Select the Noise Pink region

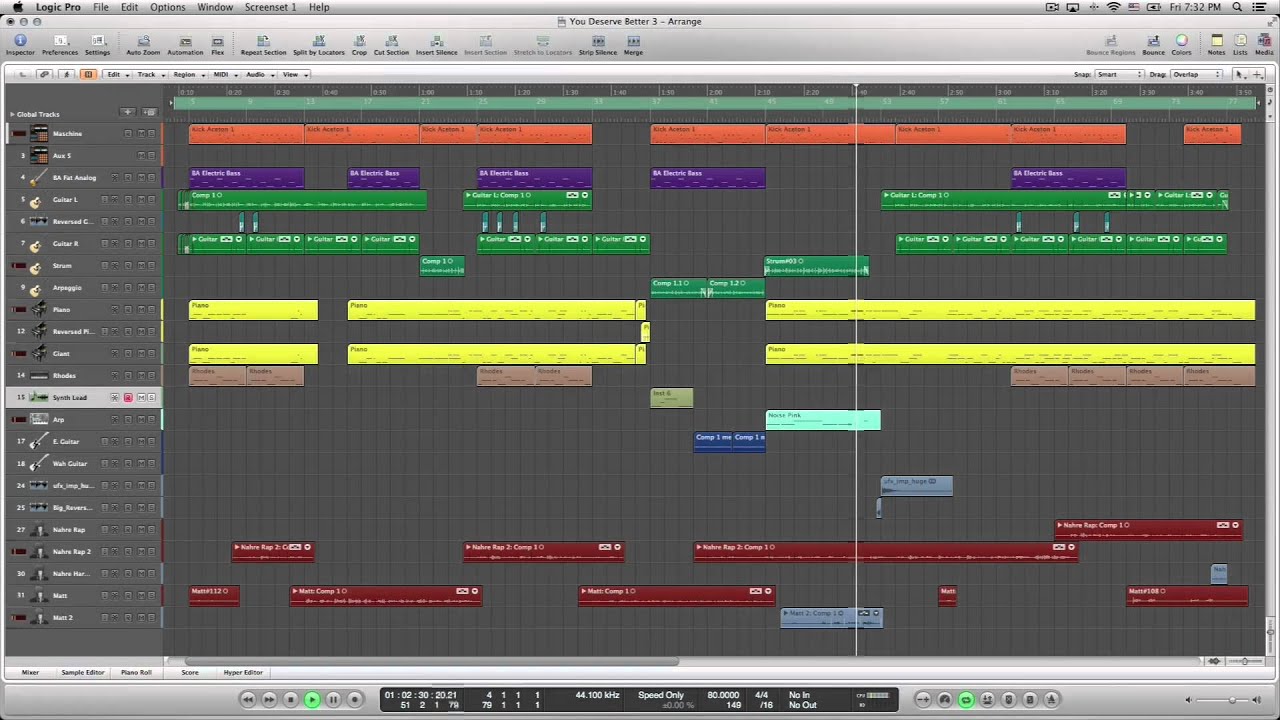coord(823,420)
